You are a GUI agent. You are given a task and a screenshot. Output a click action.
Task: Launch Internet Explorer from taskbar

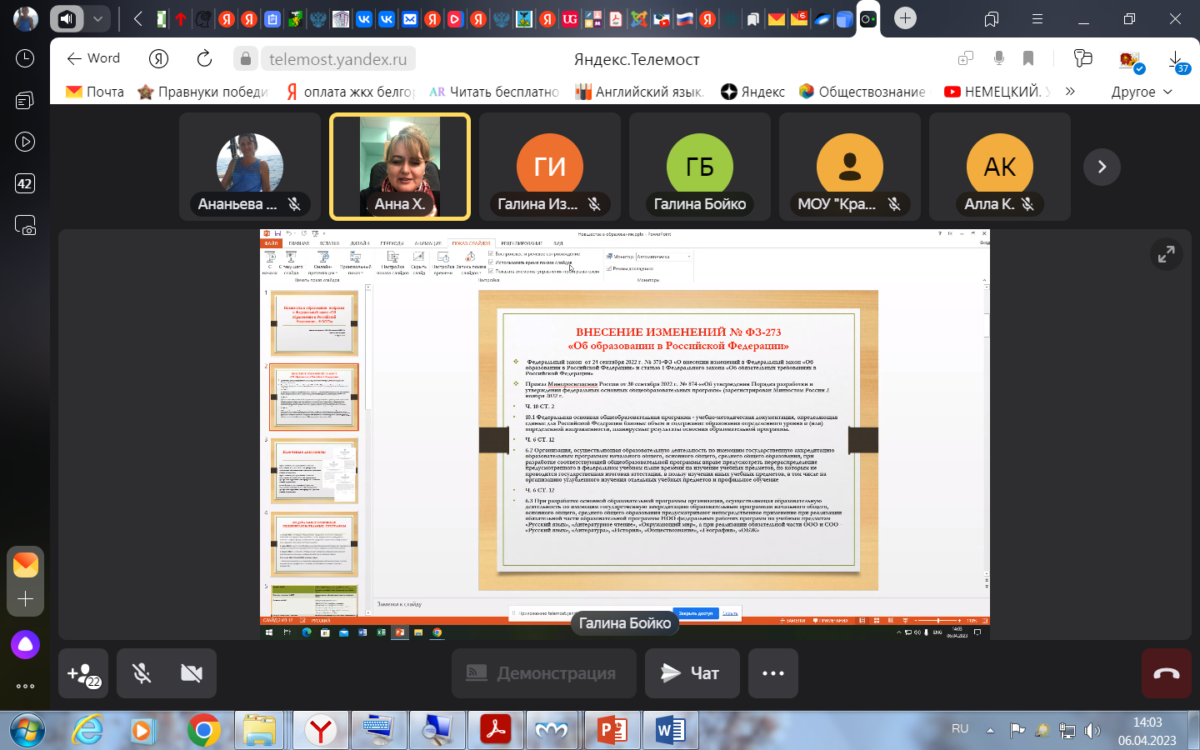point(87,729)
